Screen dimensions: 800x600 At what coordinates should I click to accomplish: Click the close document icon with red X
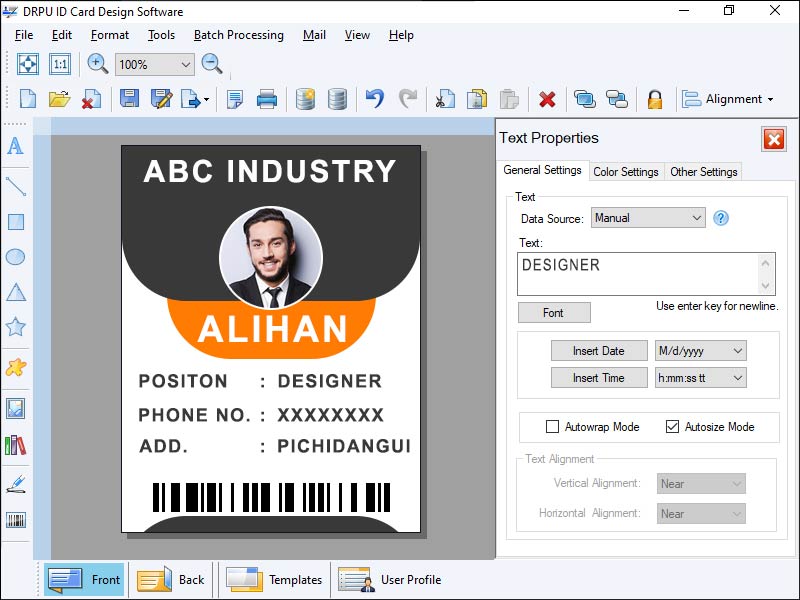pyautogui.click(x=91, y=99)
